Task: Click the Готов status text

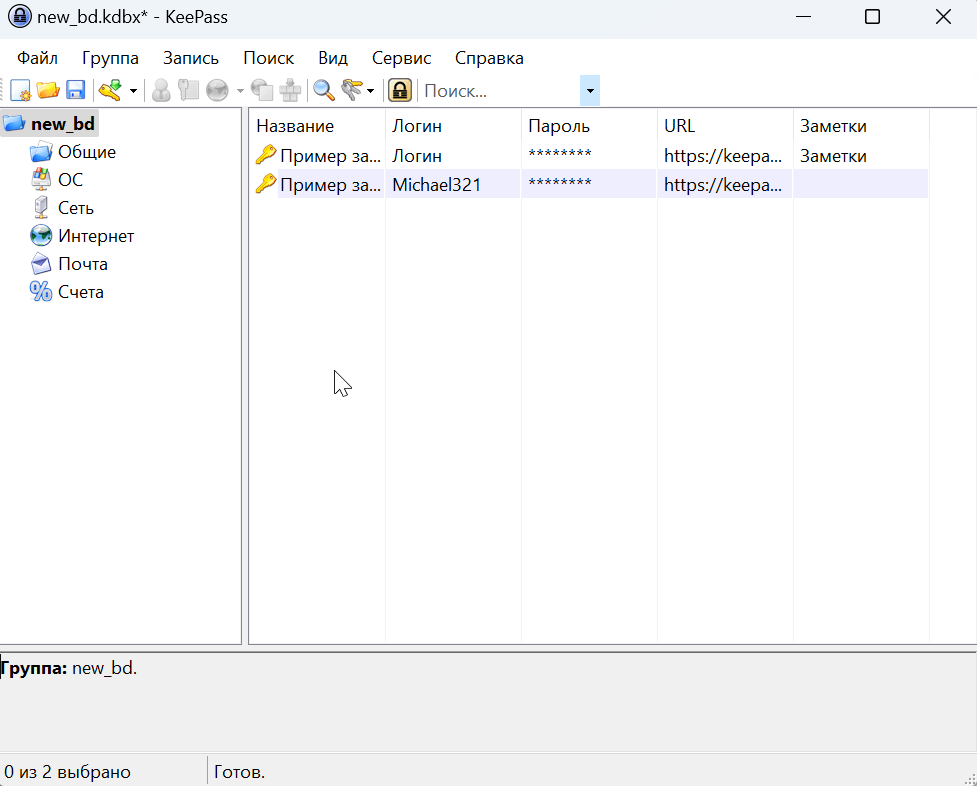Action: [239, 772]
